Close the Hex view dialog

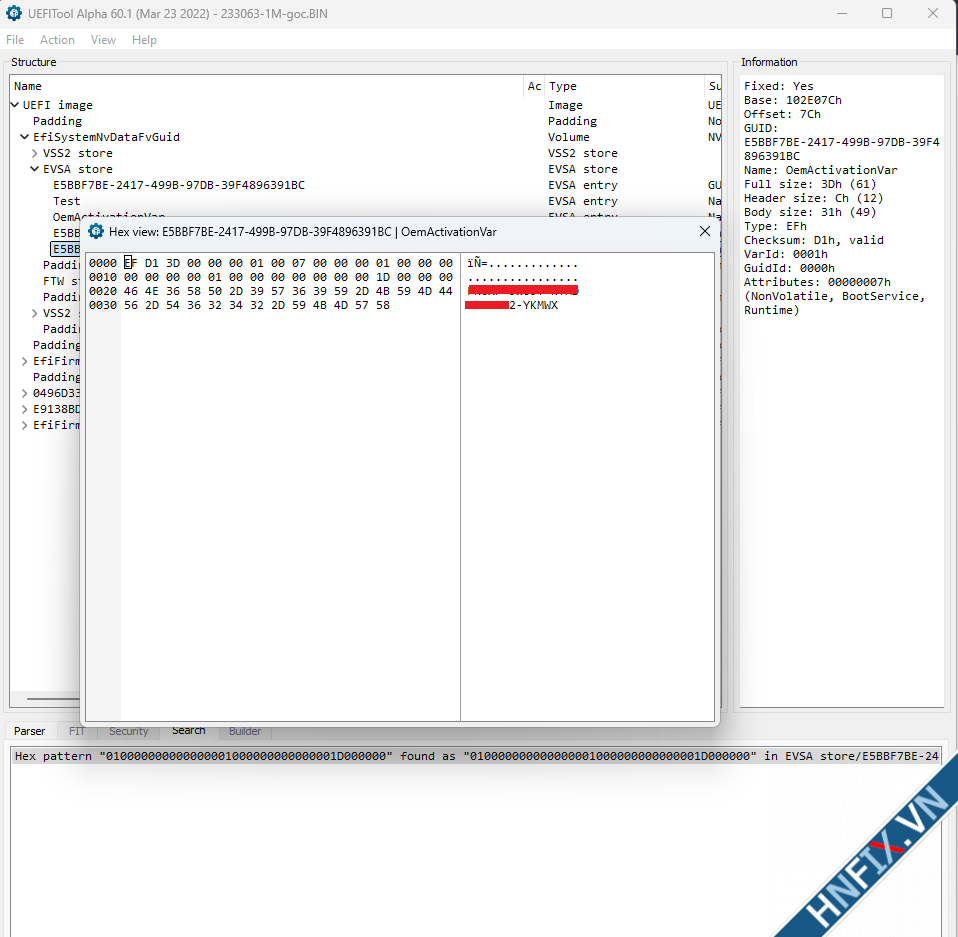pyautogui.click(x=704, y=231)
